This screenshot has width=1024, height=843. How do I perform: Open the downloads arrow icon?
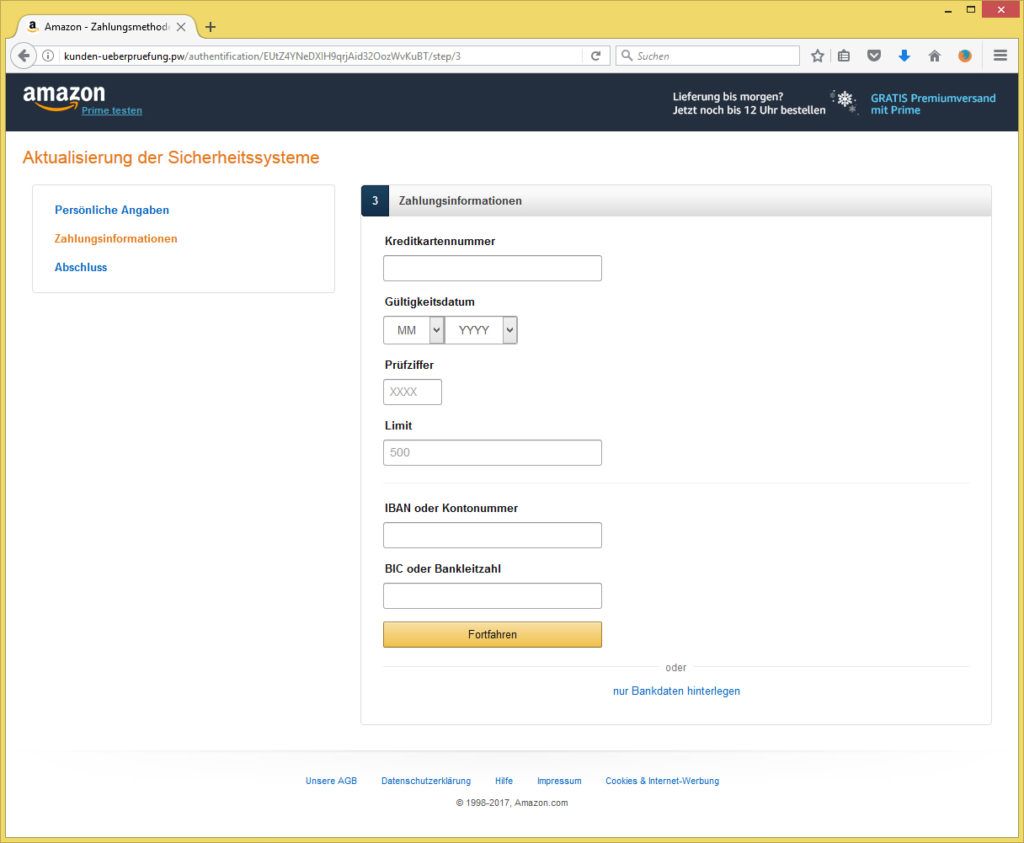pos(904,56)
